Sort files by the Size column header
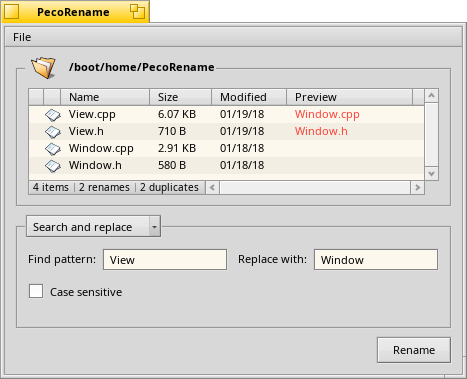 pos(180,97)
